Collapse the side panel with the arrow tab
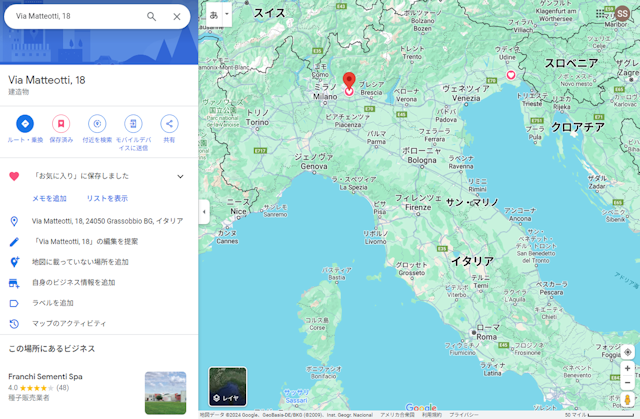This screenshot has width=640, height=419. pos(204,212)
